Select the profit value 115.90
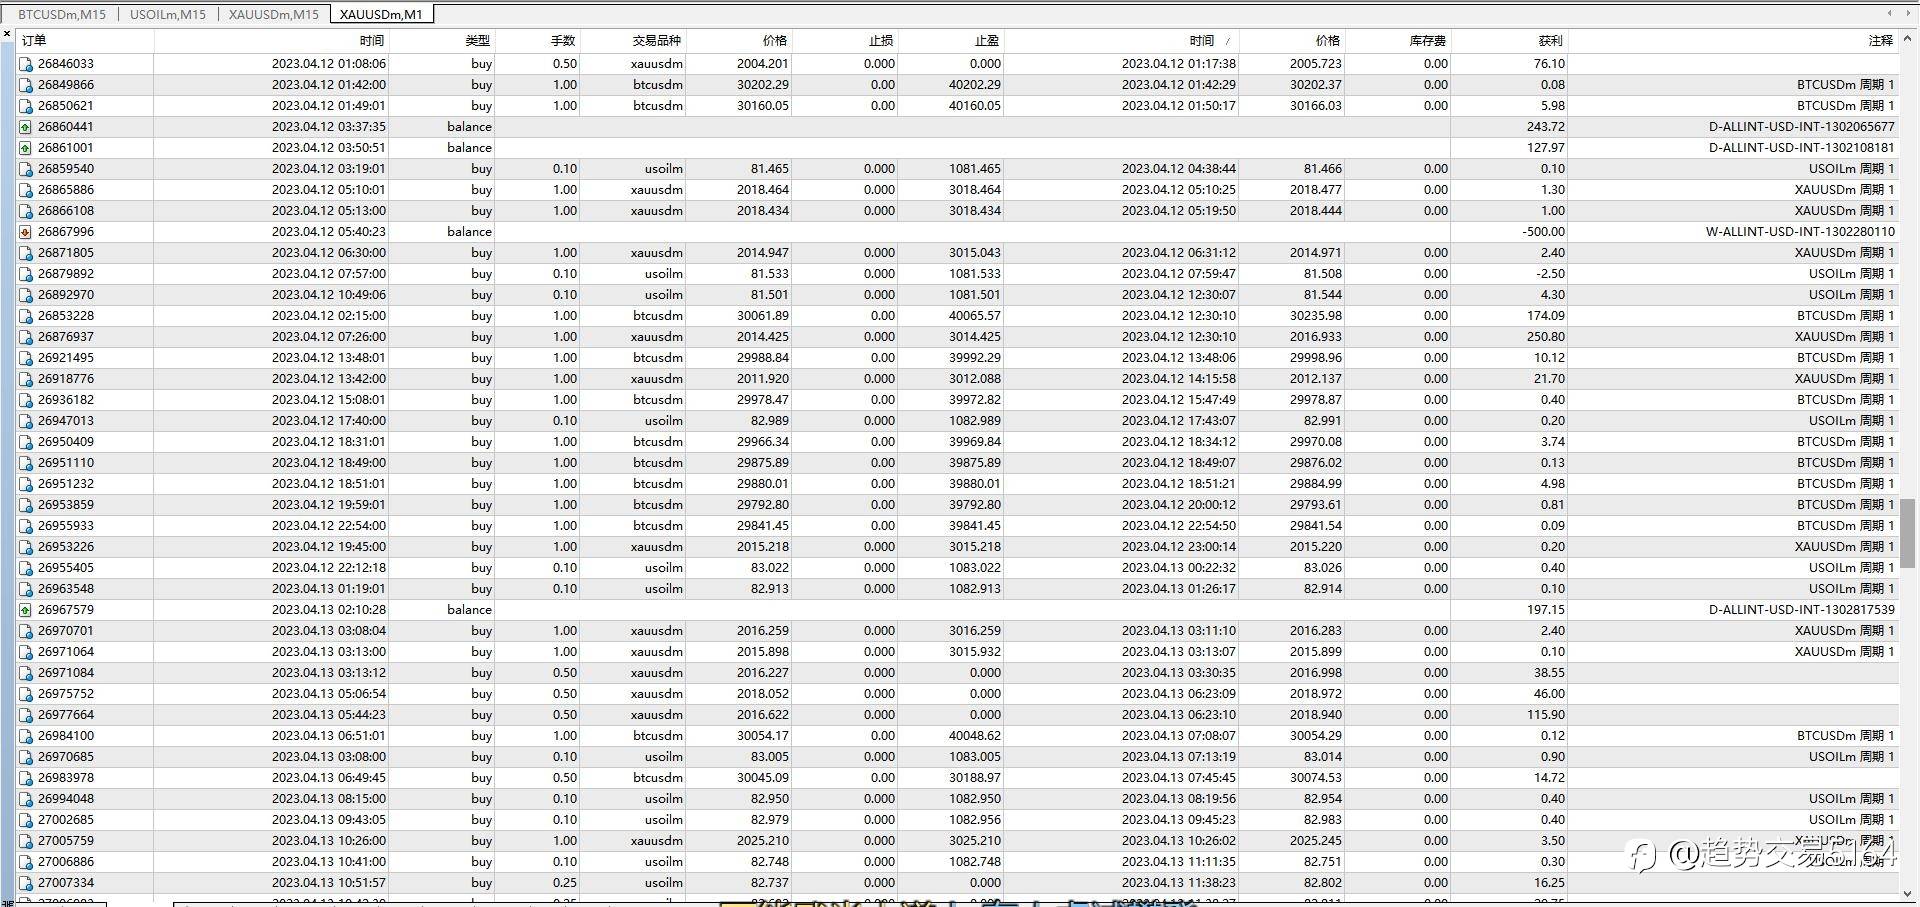The width and height of the screenshot is (1920, 907). [x=1546, y=715]
